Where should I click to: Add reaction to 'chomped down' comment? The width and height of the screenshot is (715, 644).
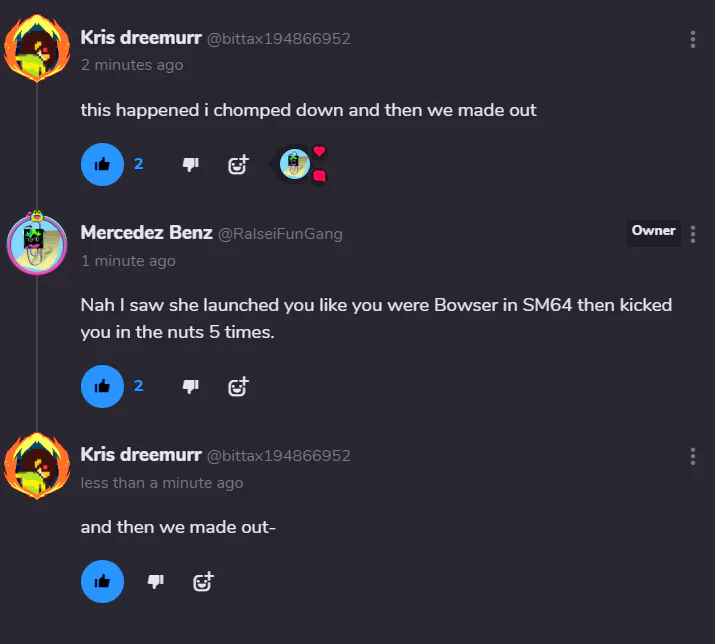point(238,165)
